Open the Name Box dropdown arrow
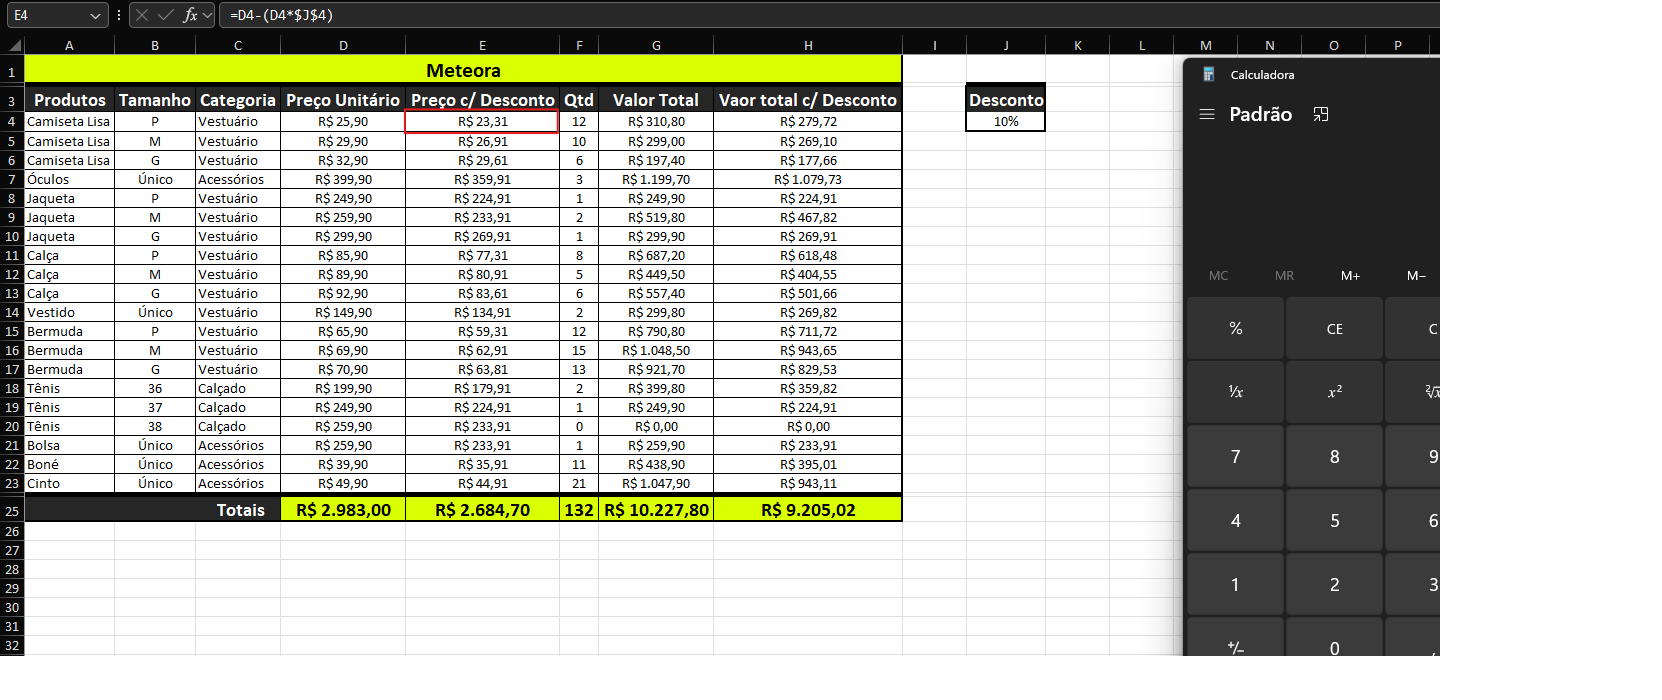 [x=95, y=15]
